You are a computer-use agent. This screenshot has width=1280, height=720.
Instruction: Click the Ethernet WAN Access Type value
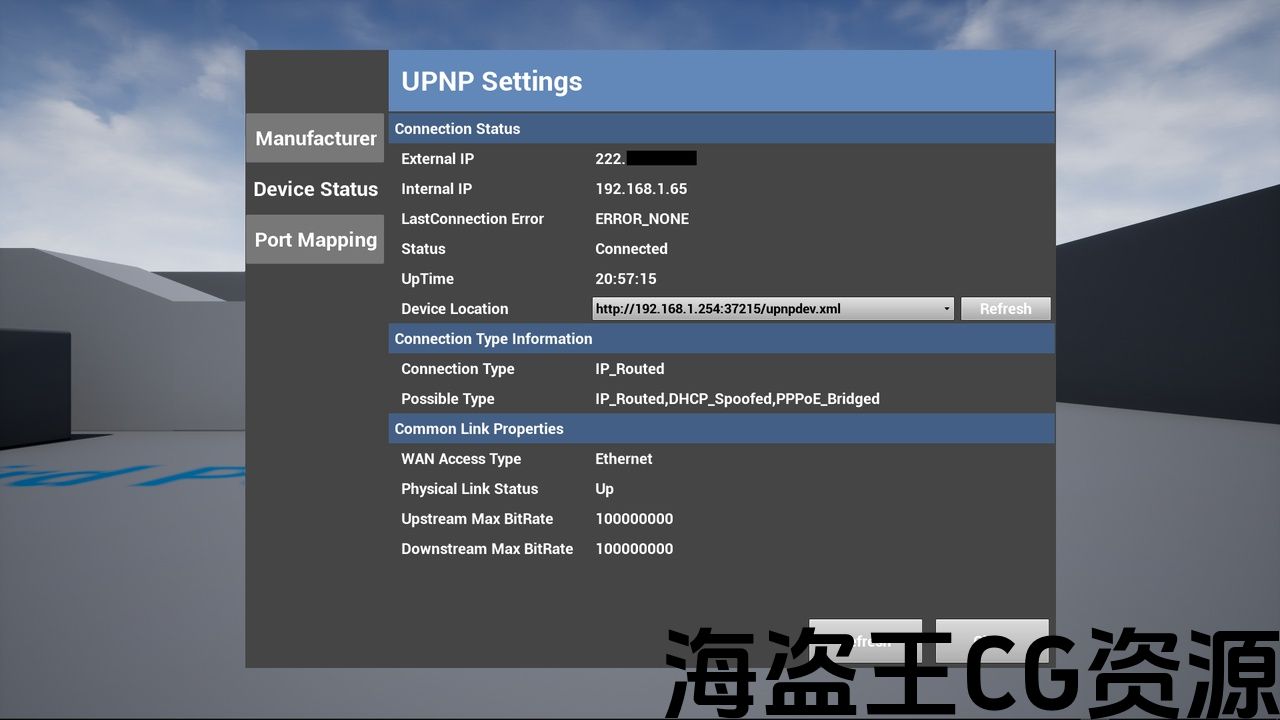(624, 459)
